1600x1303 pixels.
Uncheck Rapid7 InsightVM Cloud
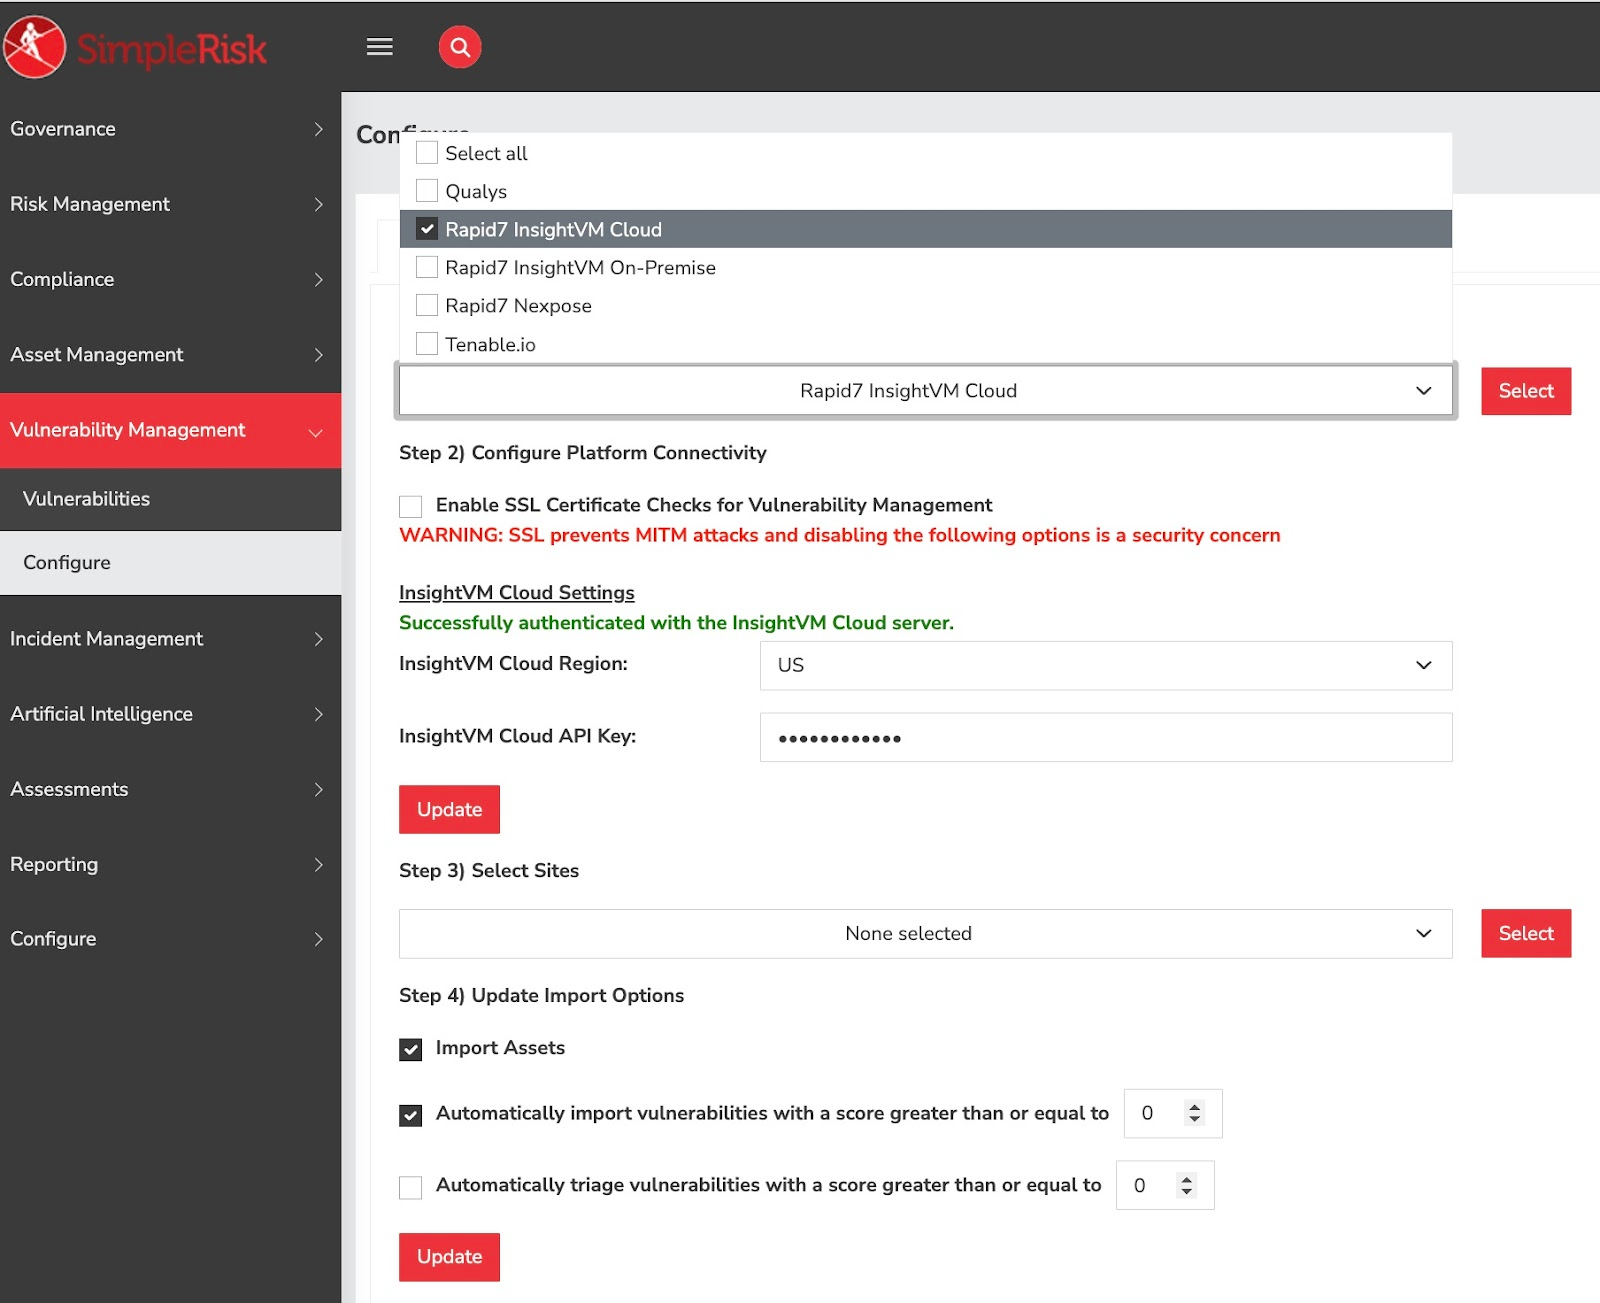[x=427, y=228]
